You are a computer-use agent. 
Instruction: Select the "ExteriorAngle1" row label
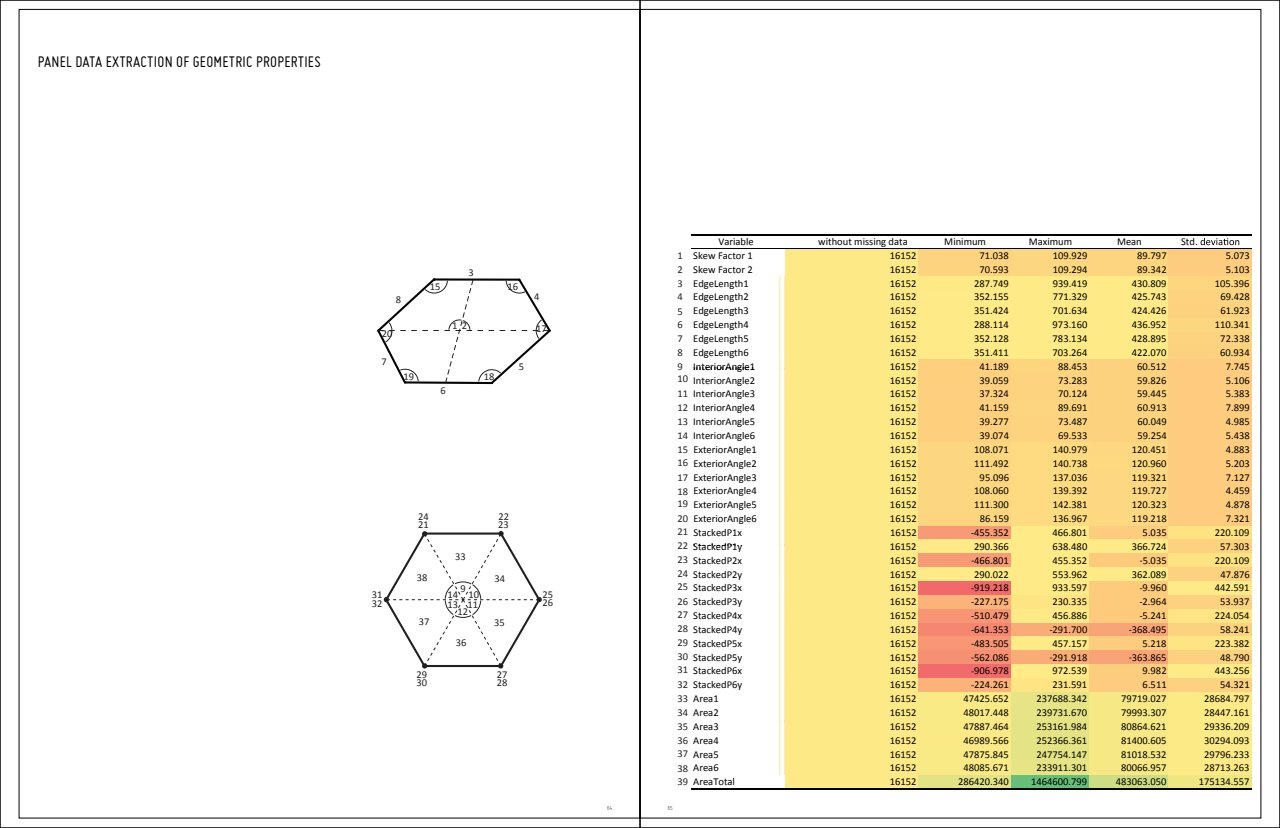coord(725,450)
